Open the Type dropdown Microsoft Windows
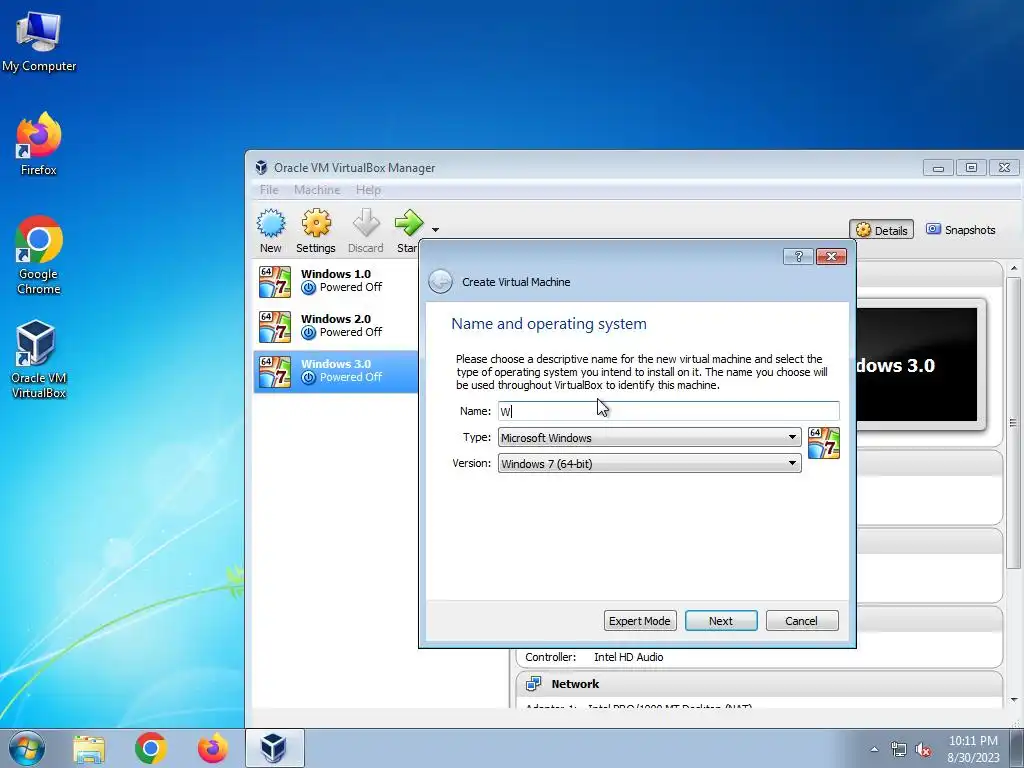 (649, 438)
